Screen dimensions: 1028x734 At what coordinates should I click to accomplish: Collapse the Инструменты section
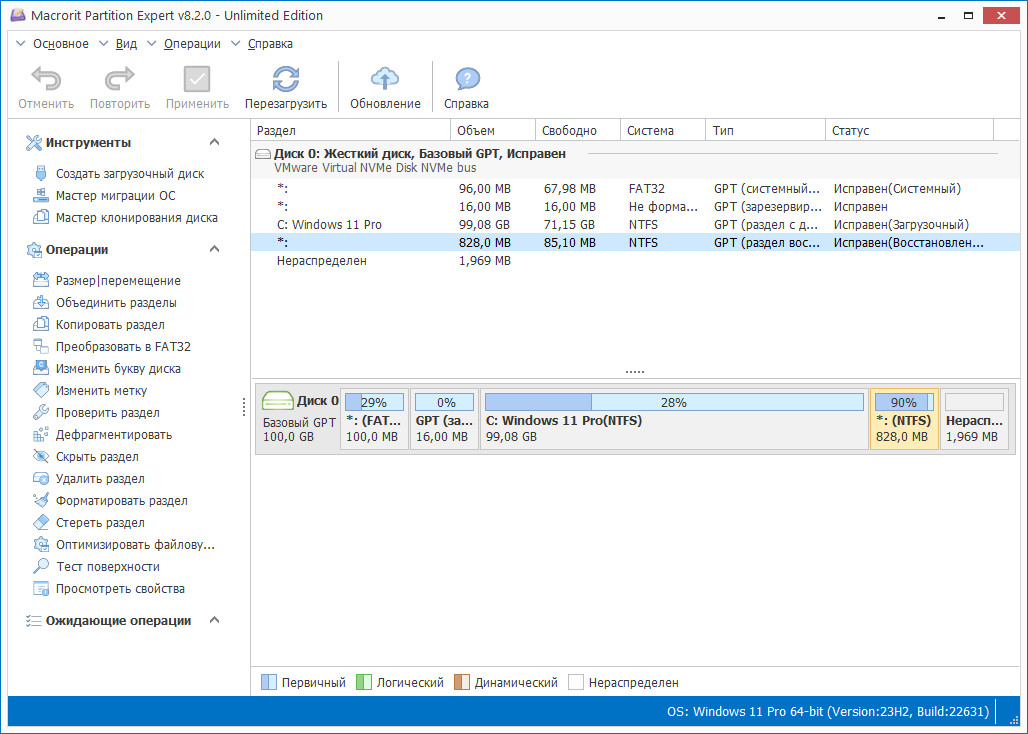pos(214,142)
